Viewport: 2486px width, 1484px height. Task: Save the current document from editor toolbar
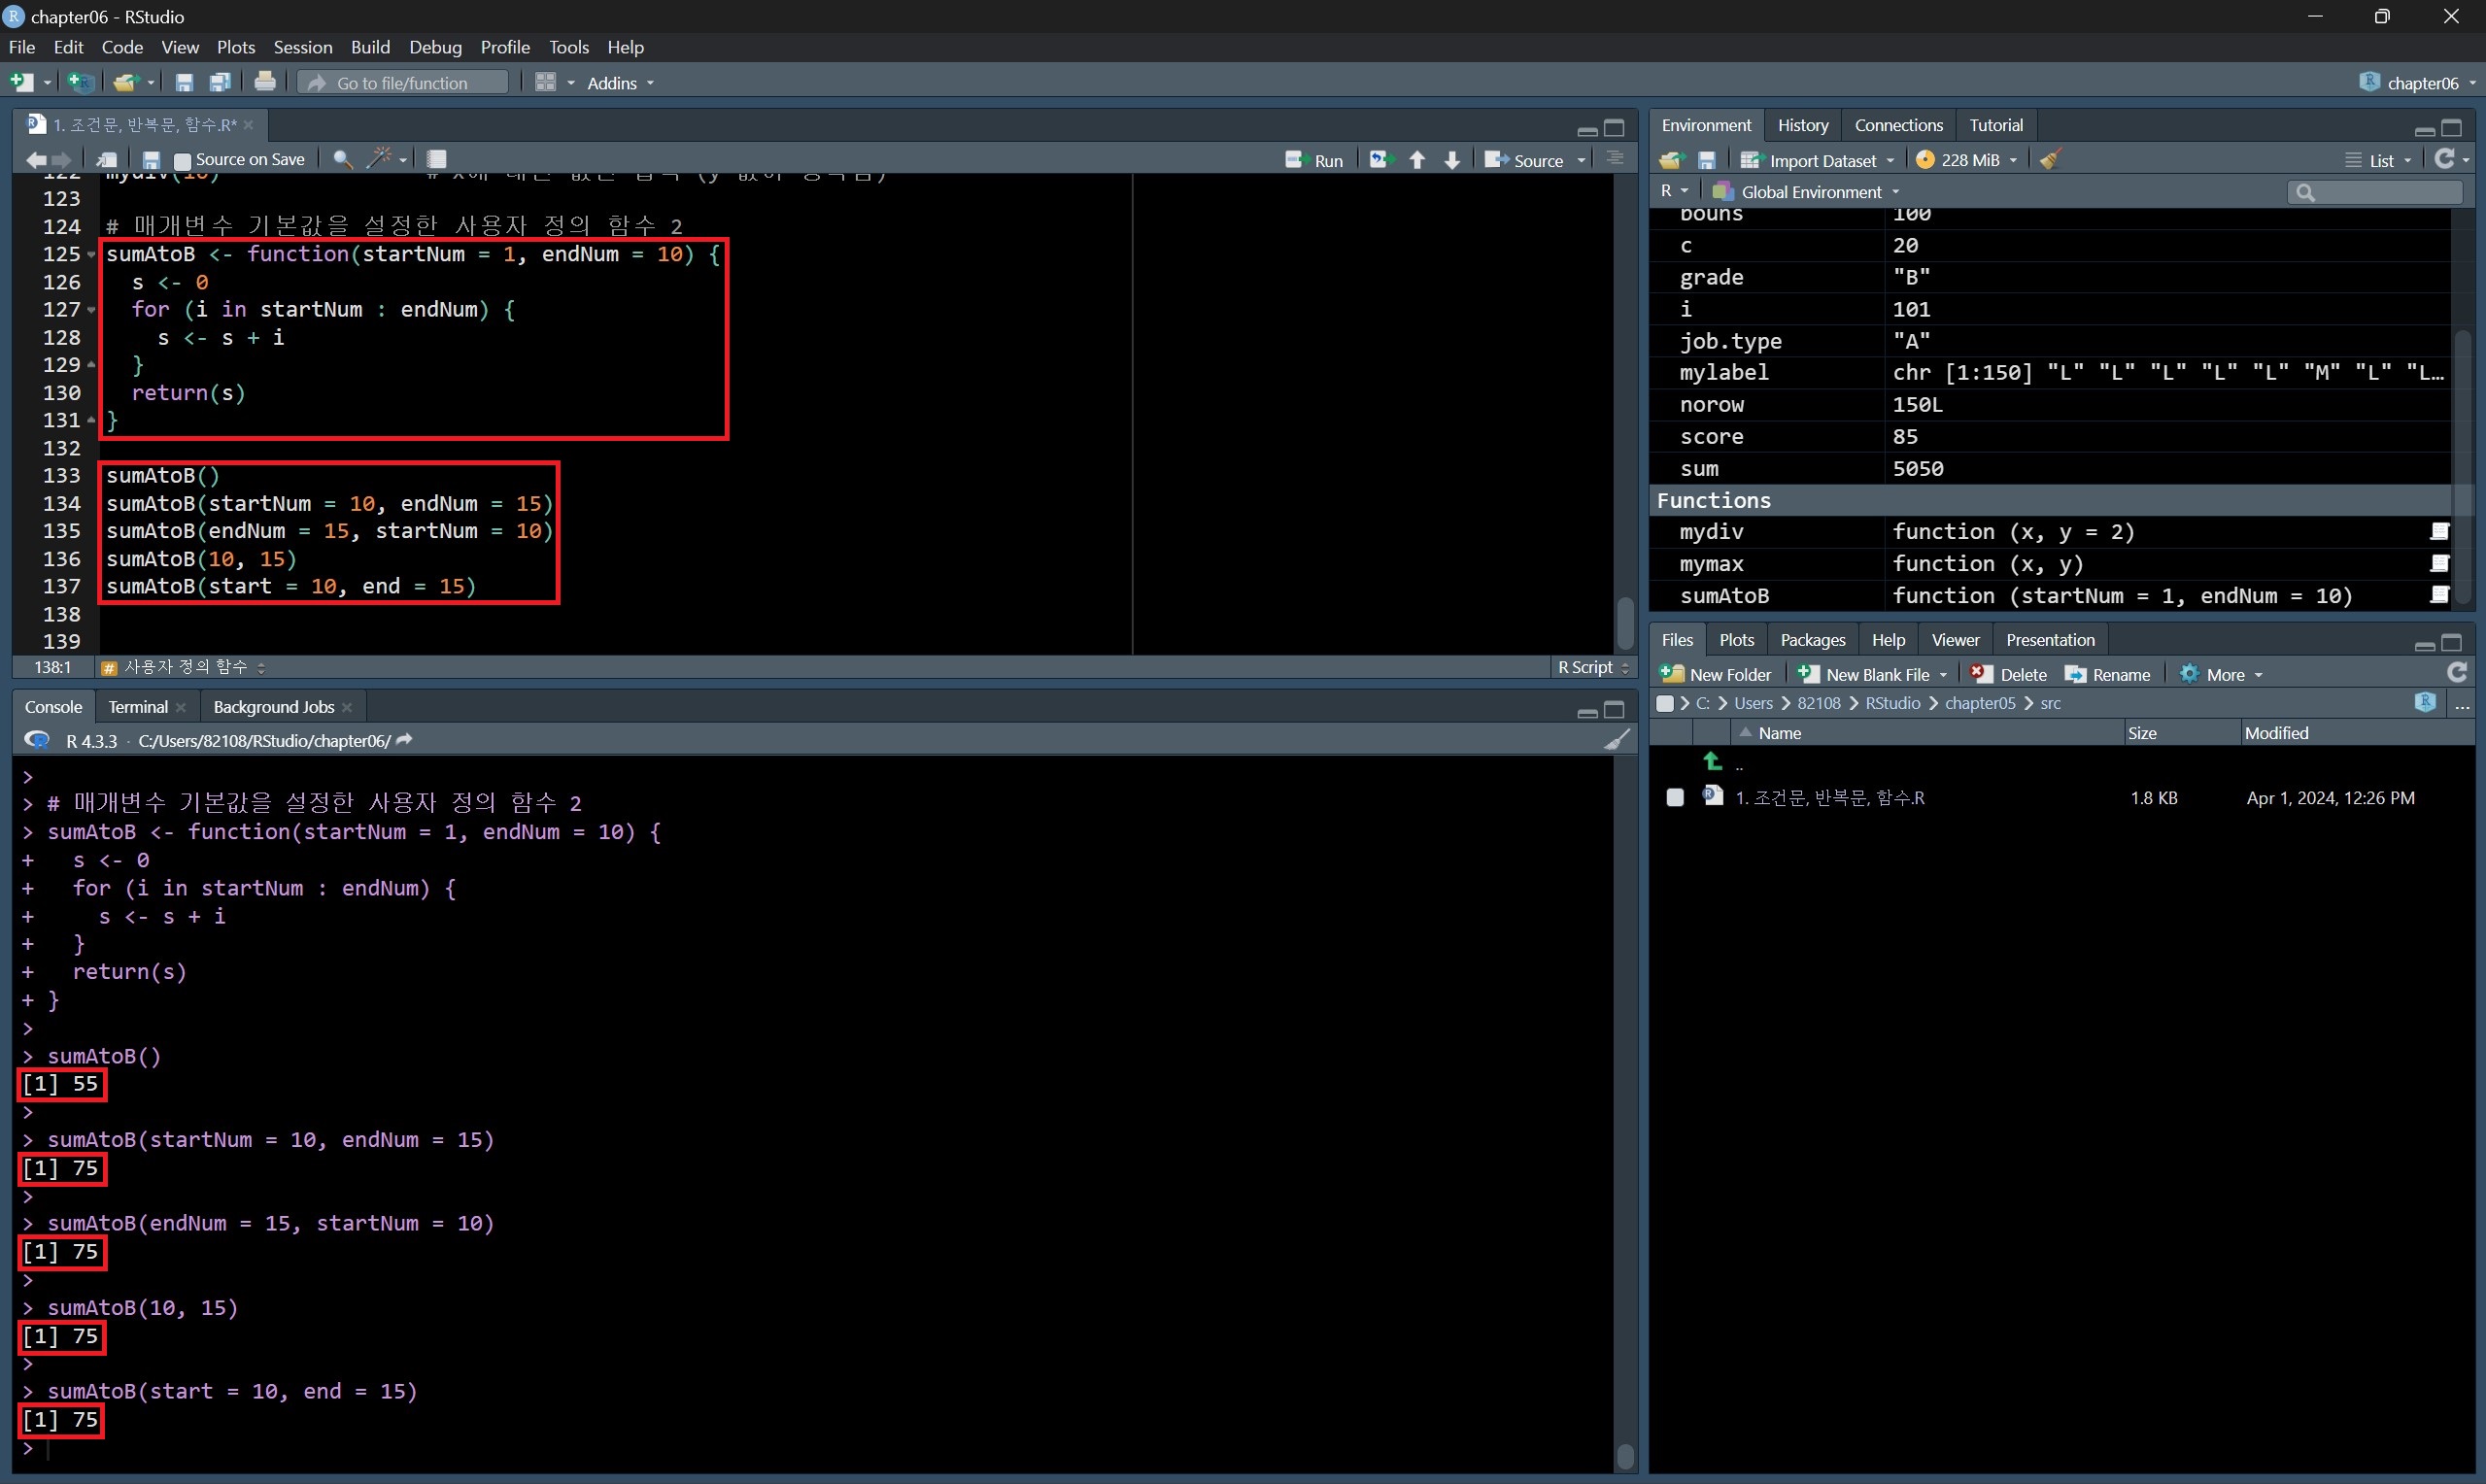coord(151,160)
